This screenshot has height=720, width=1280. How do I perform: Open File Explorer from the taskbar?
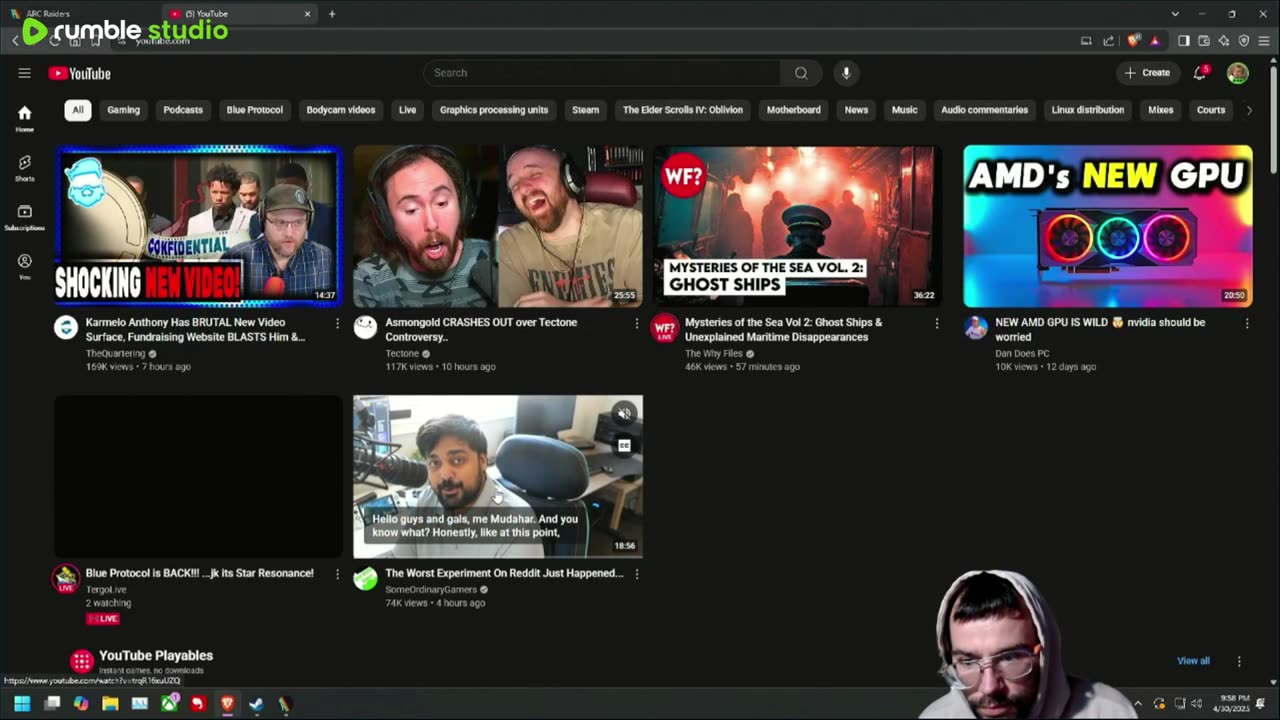110,704
